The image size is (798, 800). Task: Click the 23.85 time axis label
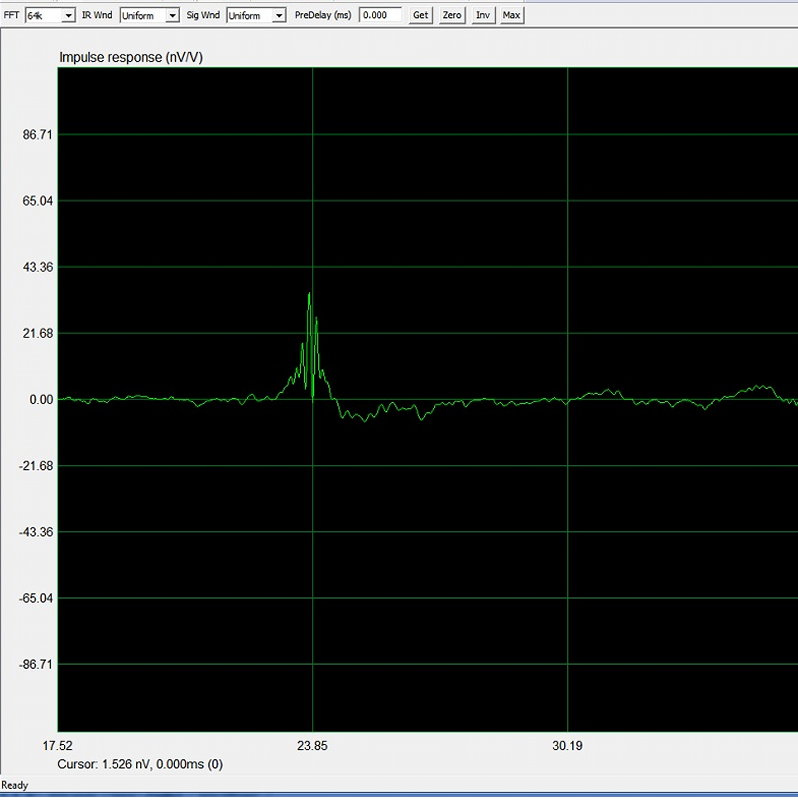pyautogui.click(x=313, y=746)
